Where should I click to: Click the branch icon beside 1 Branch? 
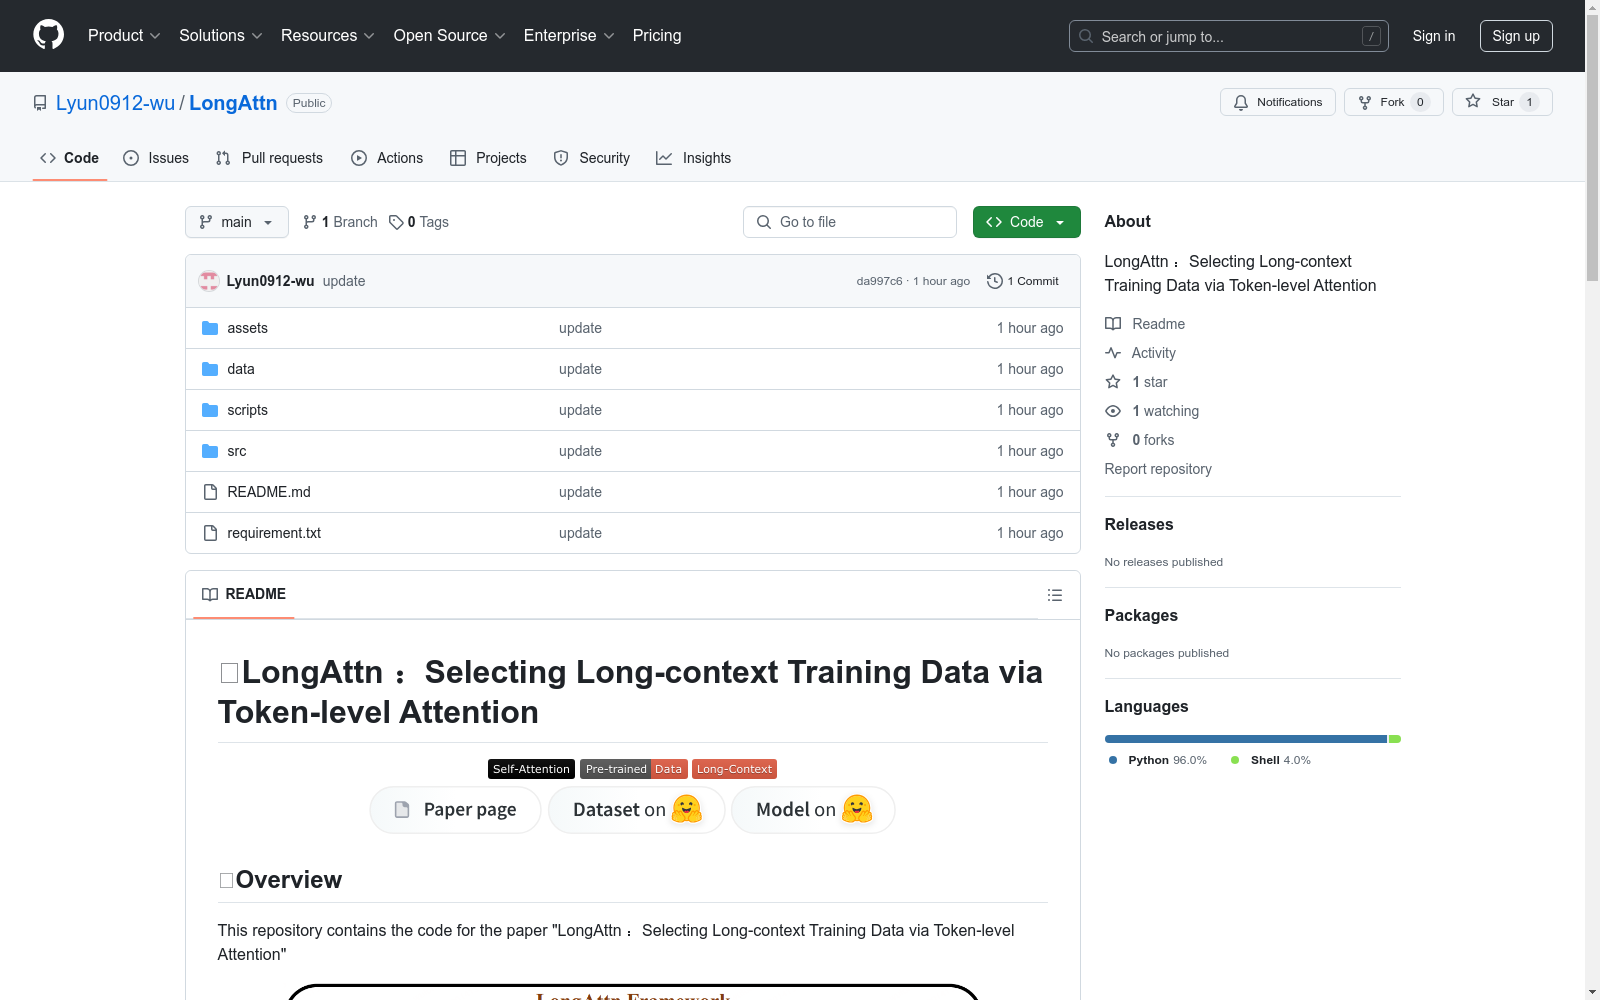tap(310, 222)
